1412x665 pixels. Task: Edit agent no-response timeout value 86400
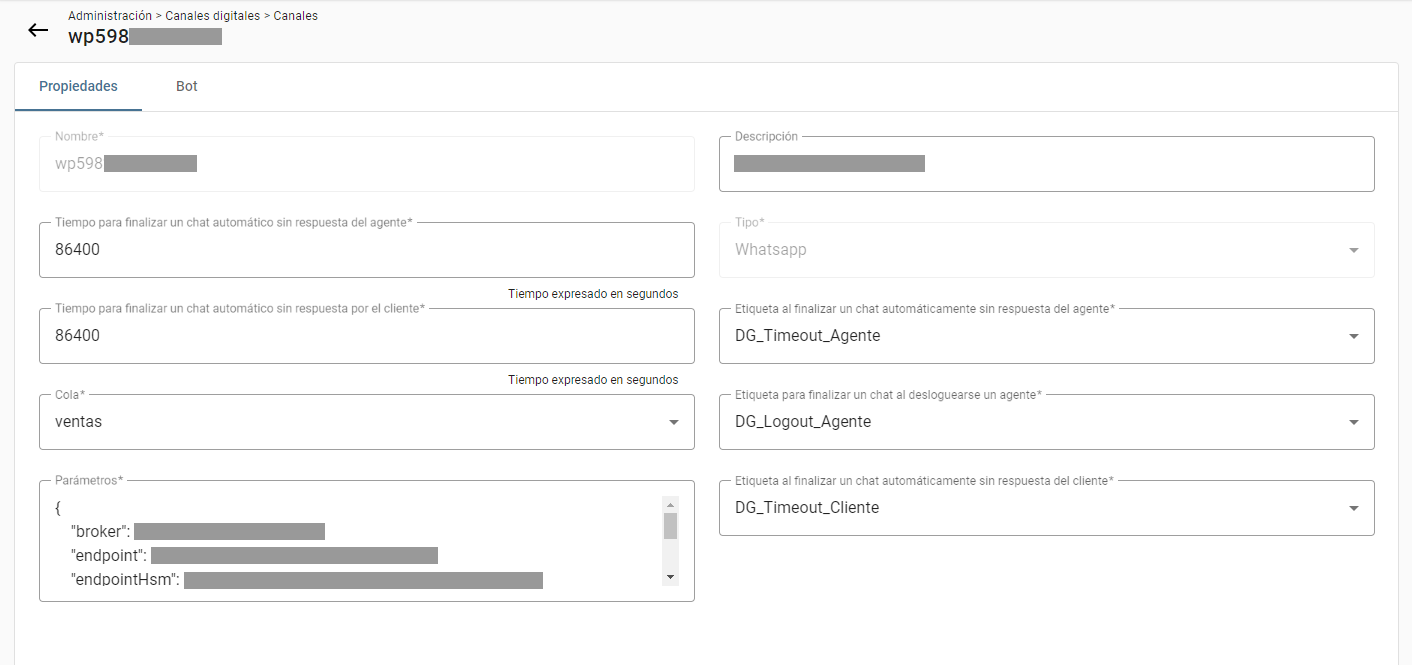coord(367,250)
